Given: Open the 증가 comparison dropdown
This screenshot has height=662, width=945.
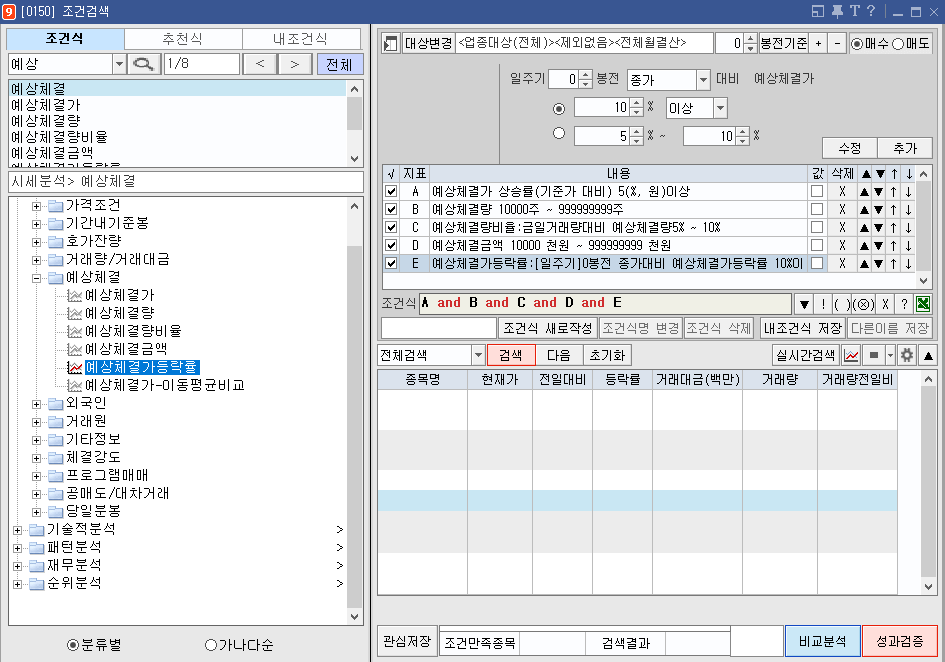Looking at the screenshot, I should [702, 79].
